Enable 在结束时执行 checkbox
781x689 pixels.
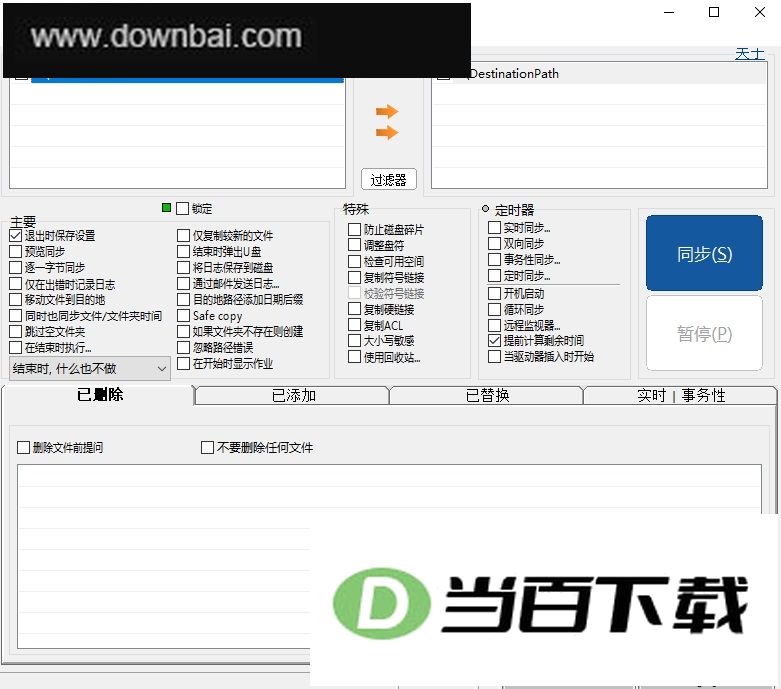(x=16, y=347)
